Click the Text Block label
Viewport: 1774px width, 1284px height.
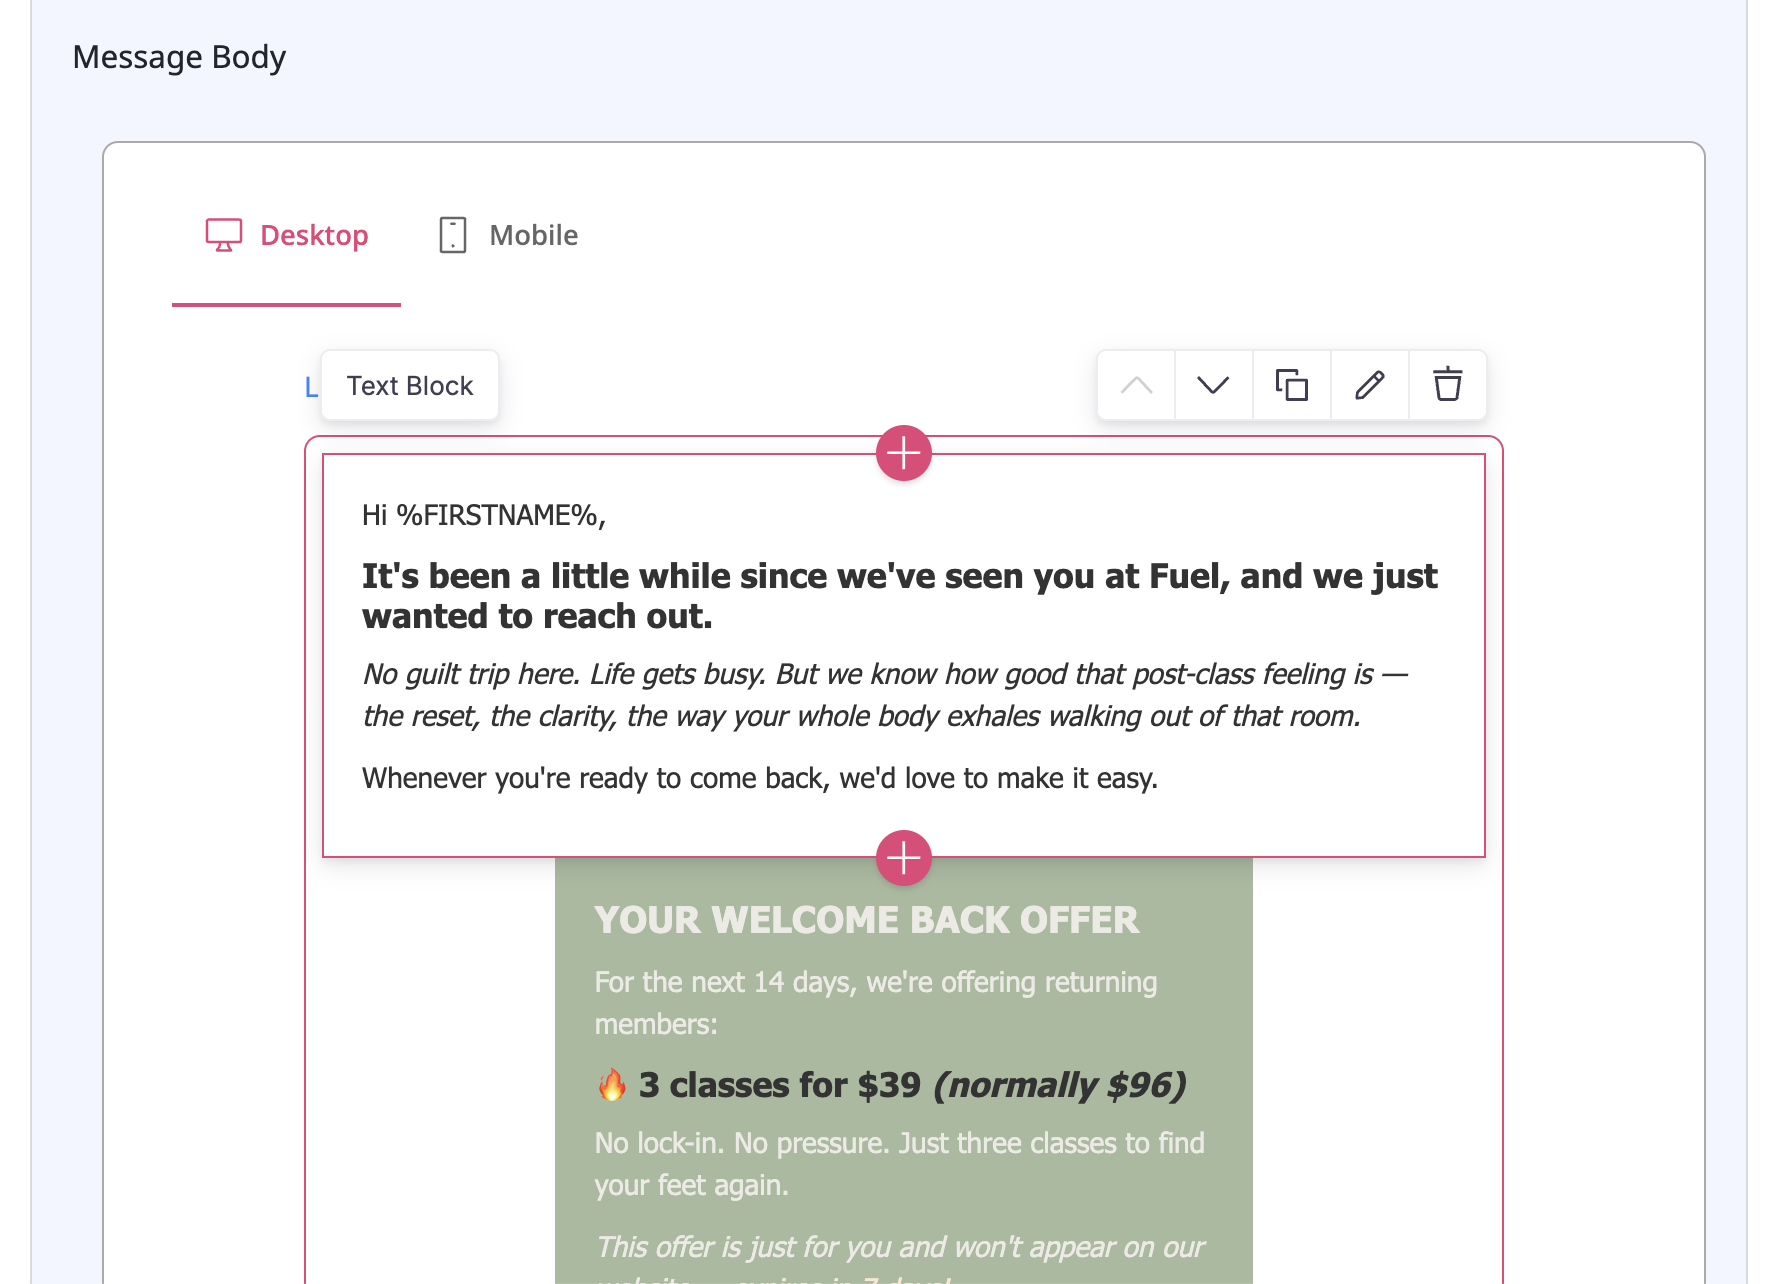pyautogui.click(x=410, y=386)
